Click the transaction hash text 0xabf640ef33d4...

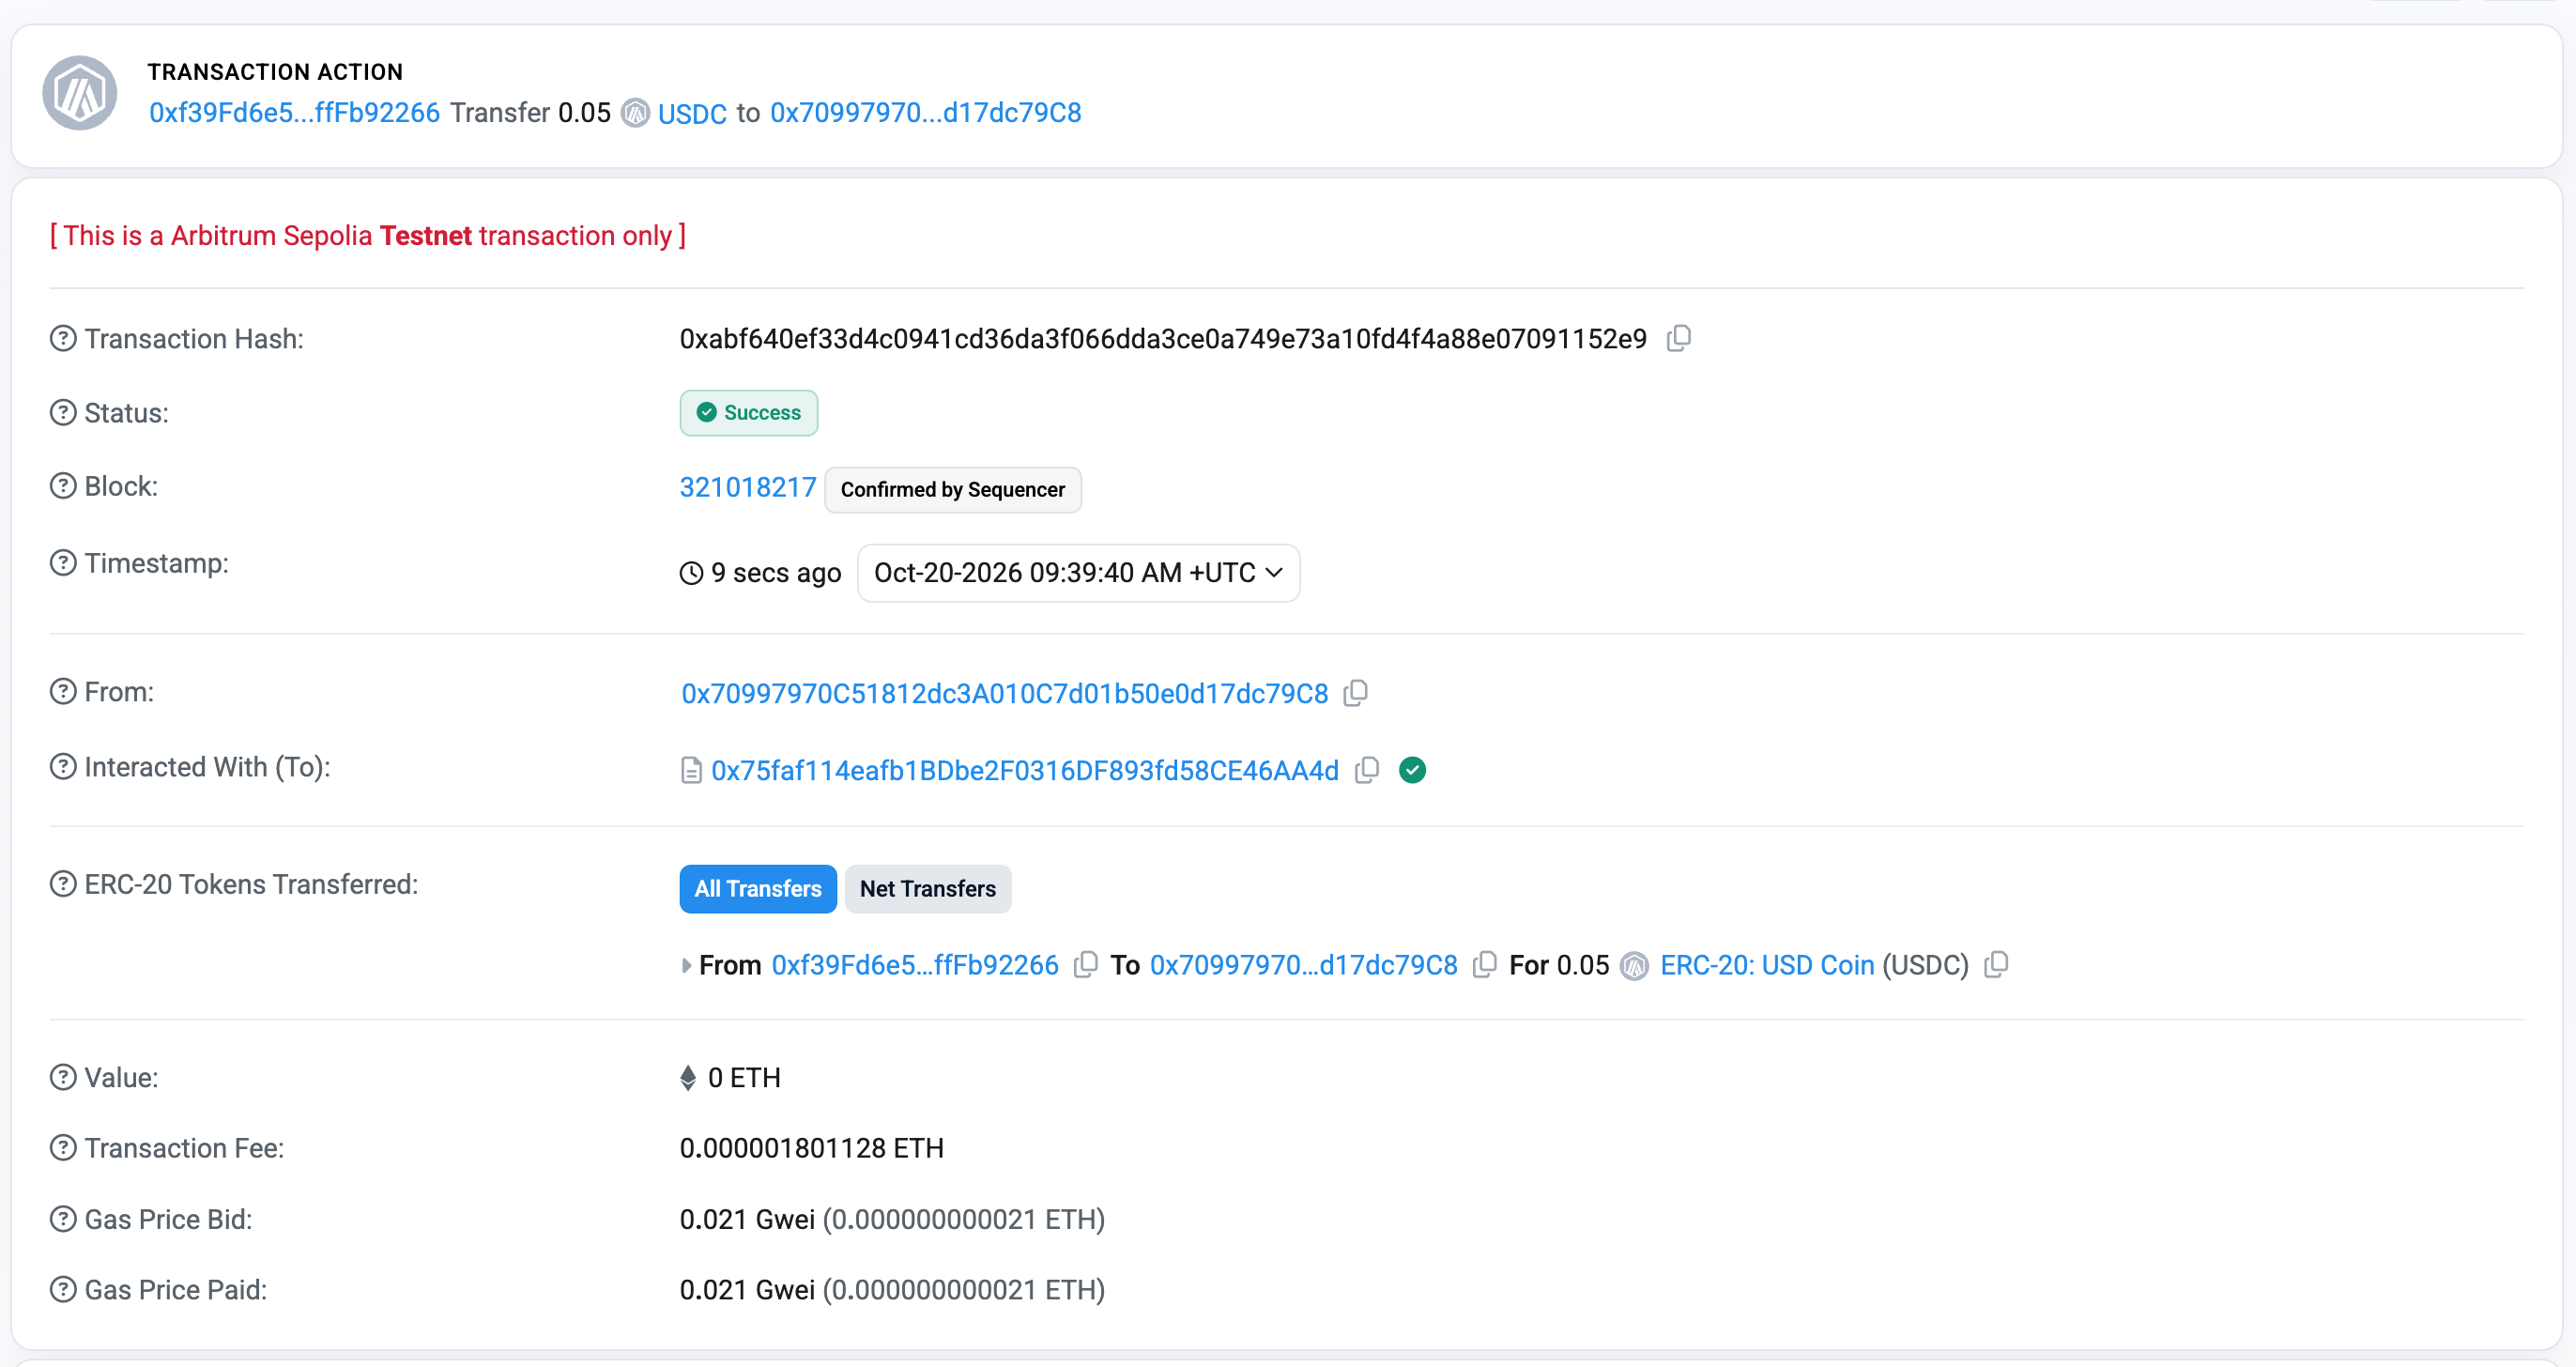tap(1163, 340)
